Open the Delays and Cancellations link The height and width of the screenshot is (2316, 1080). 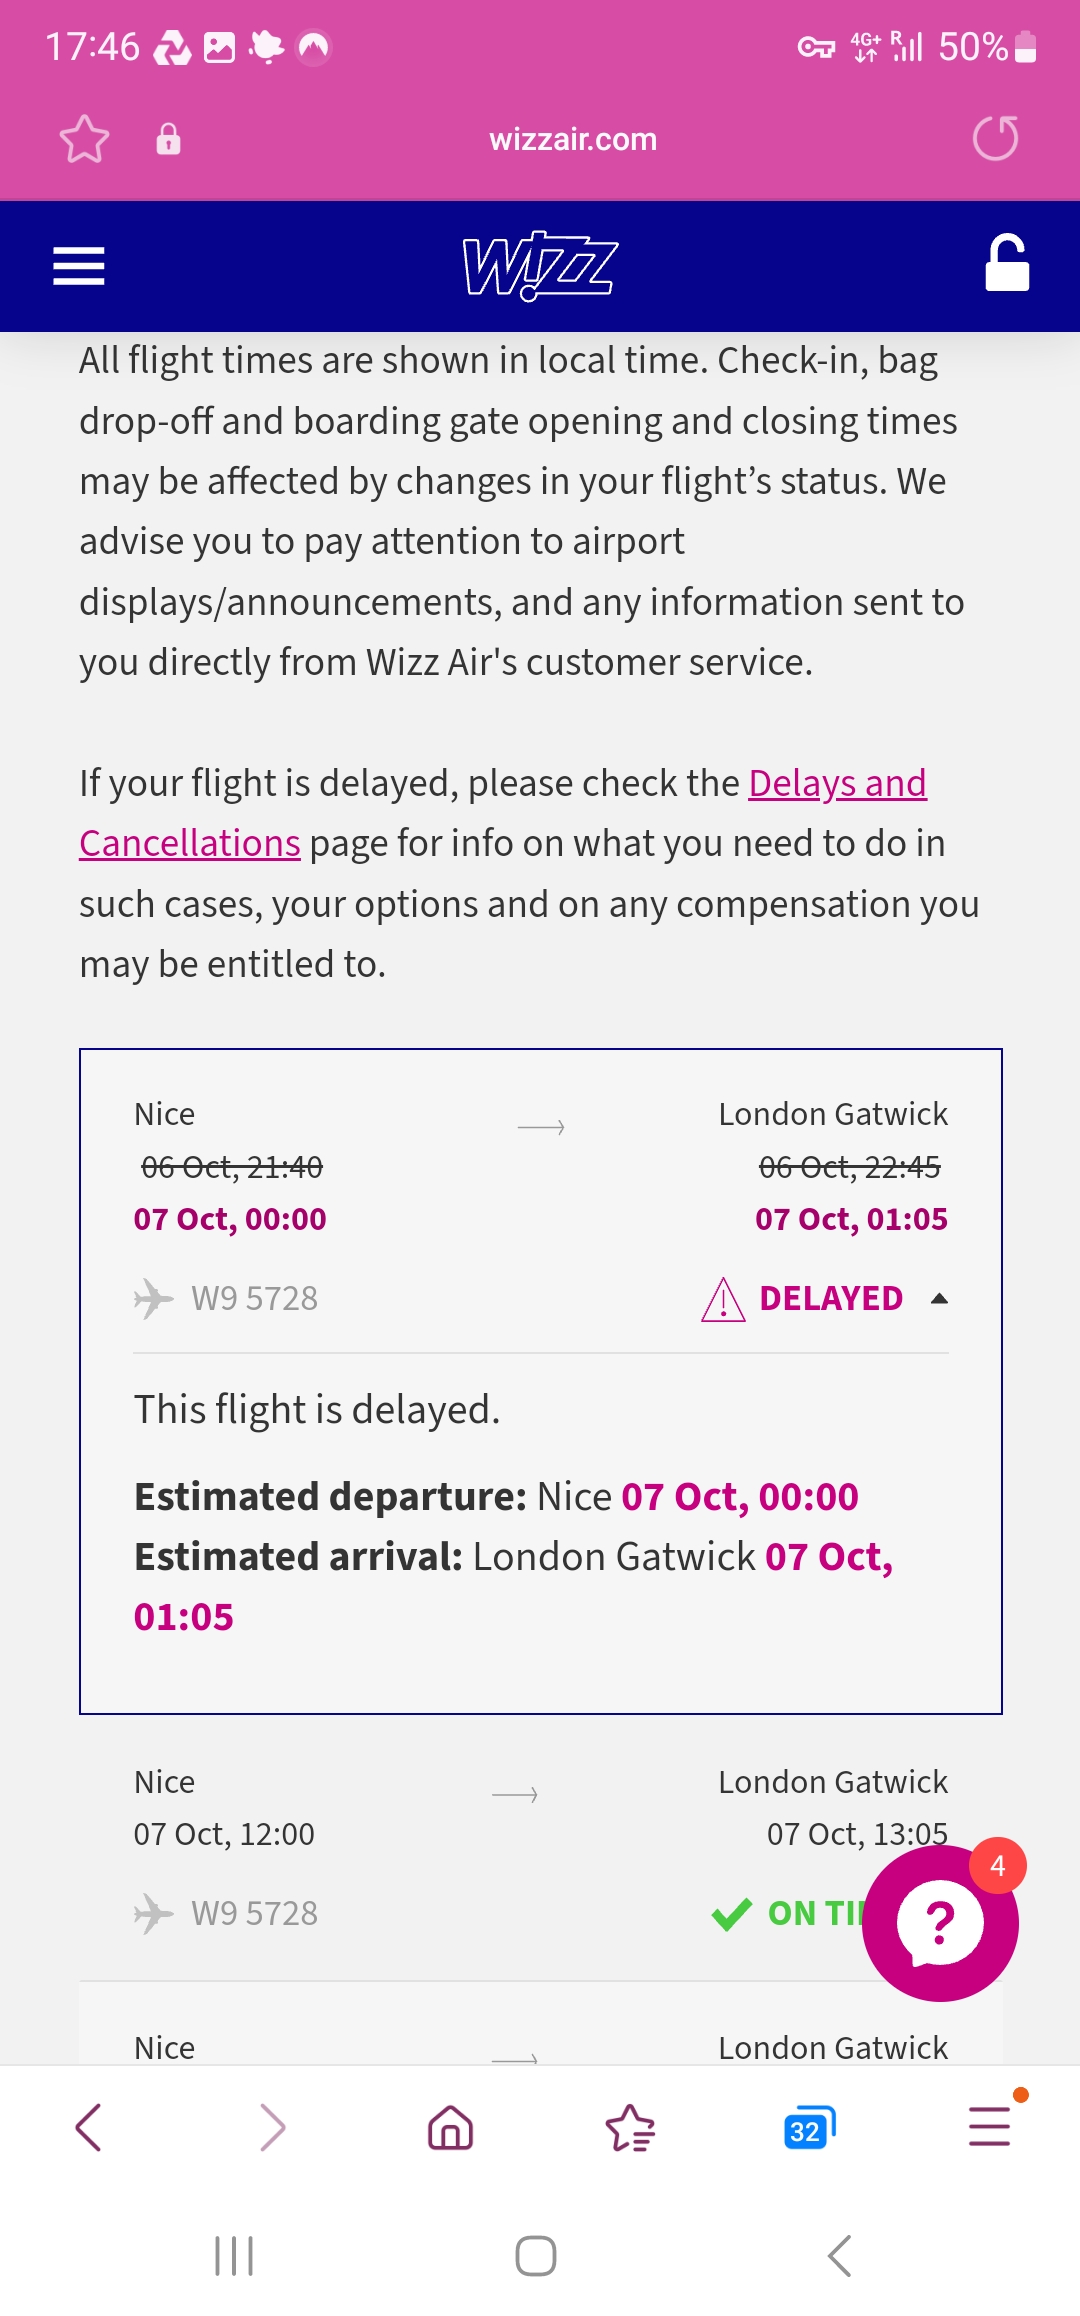coord(503,813)
